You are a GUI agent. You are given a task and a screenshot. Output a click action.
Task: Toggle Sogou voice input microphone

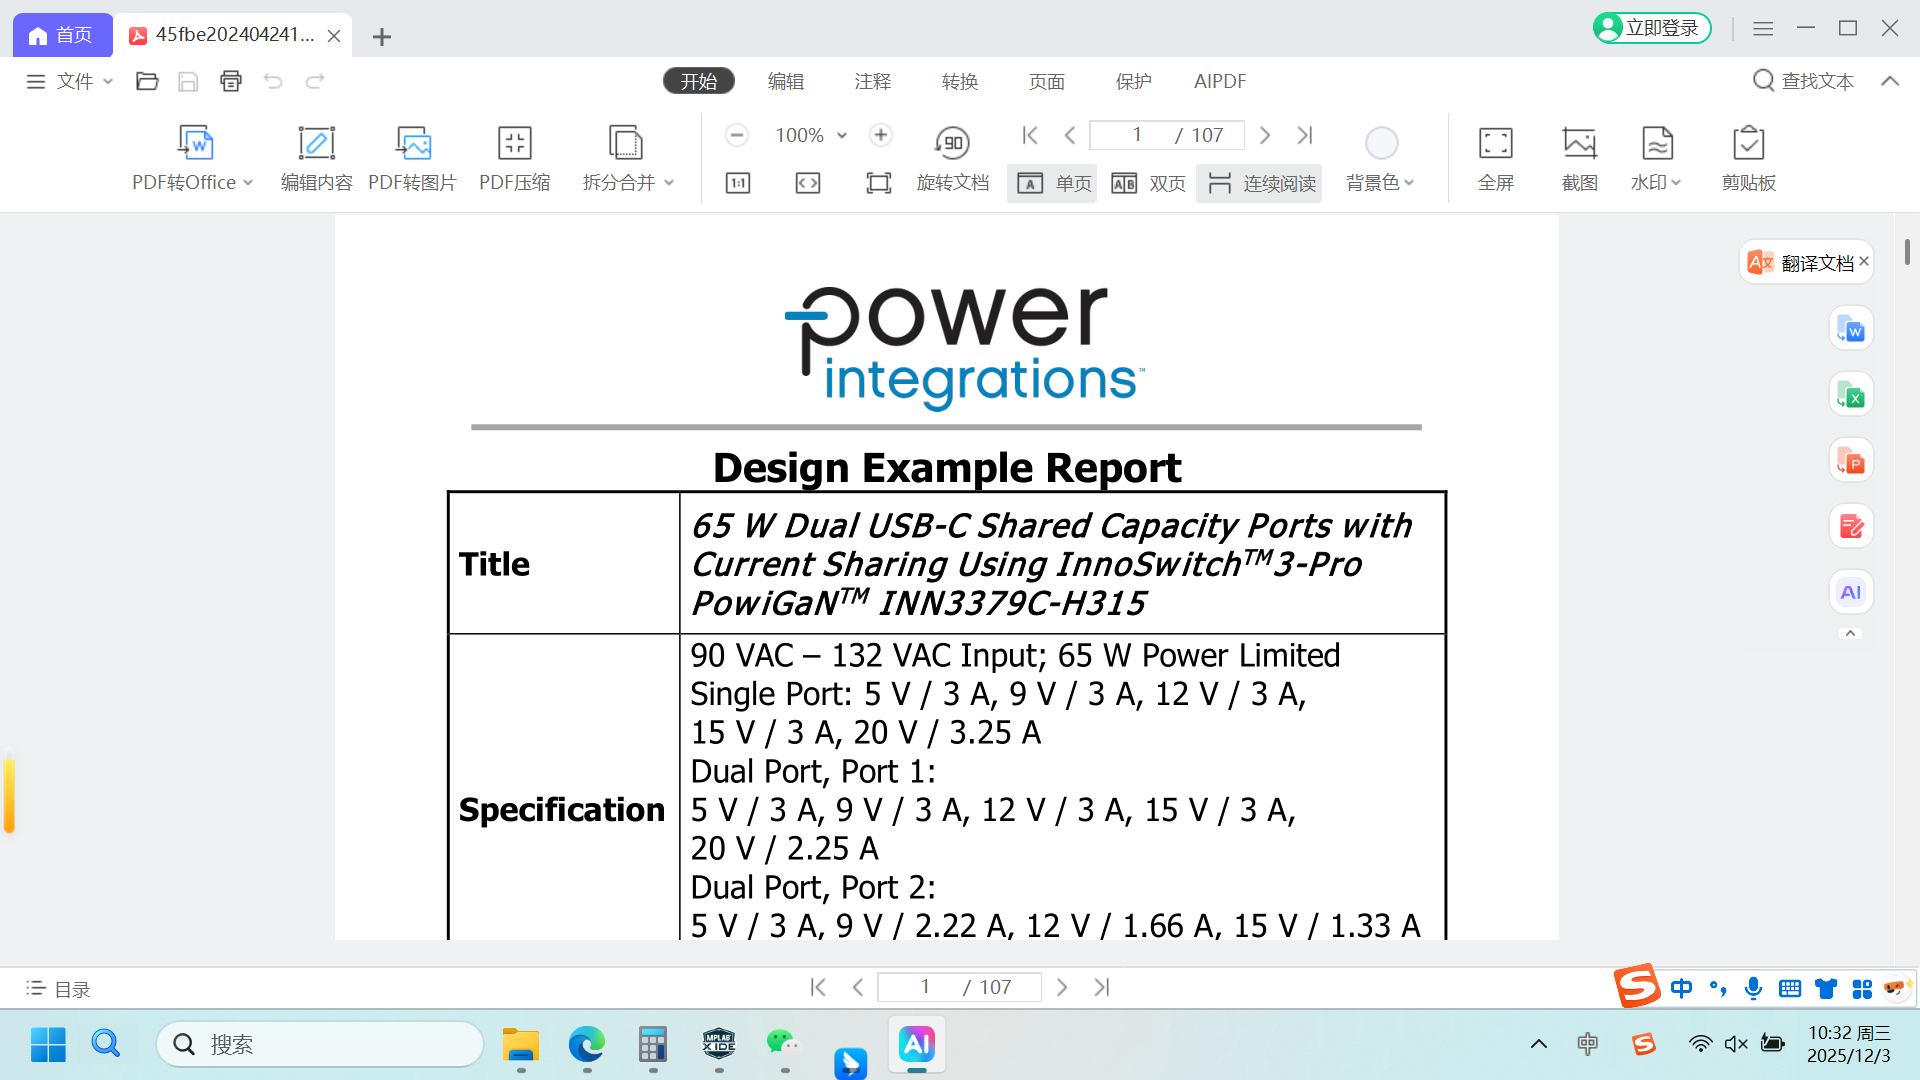coord(1753,988)
